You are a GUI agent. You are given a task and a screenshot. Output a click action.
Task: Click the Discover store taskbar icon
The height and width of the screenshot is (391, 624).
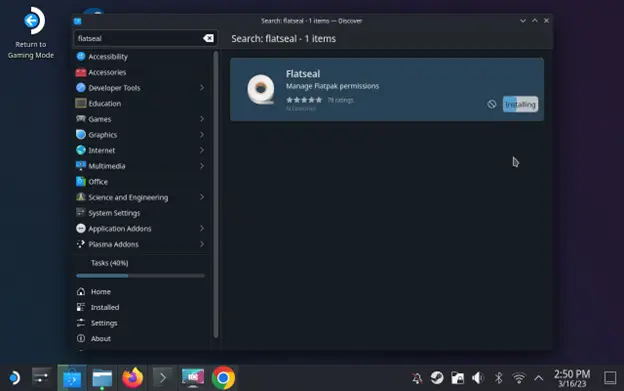tap(72, 377)
